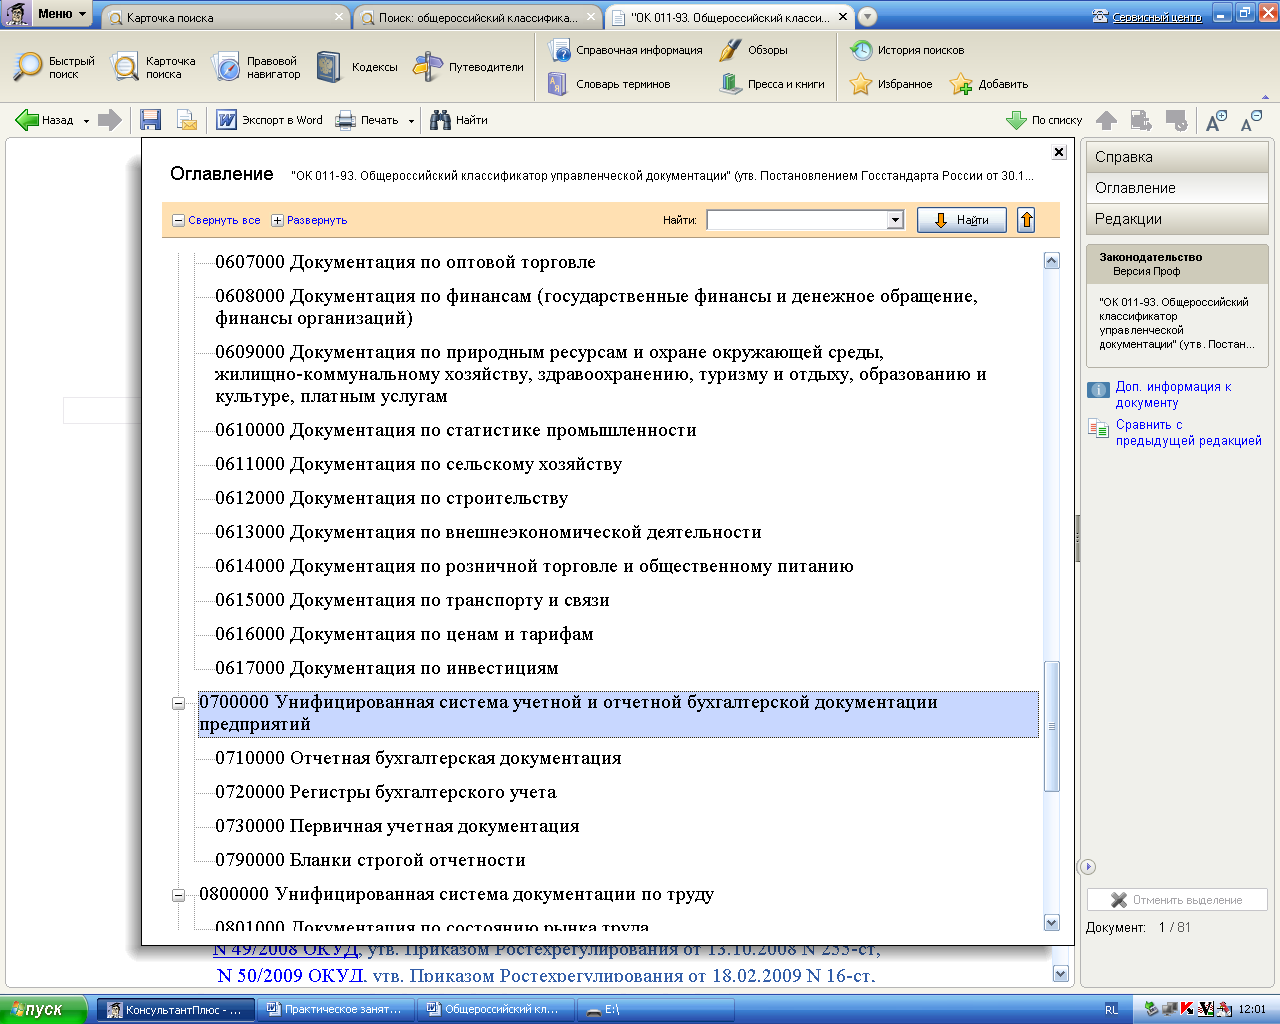Open Карточка поиска from toolbar
The height and width of the screenshot is (1024, 1280).
[x=154, y=67]
